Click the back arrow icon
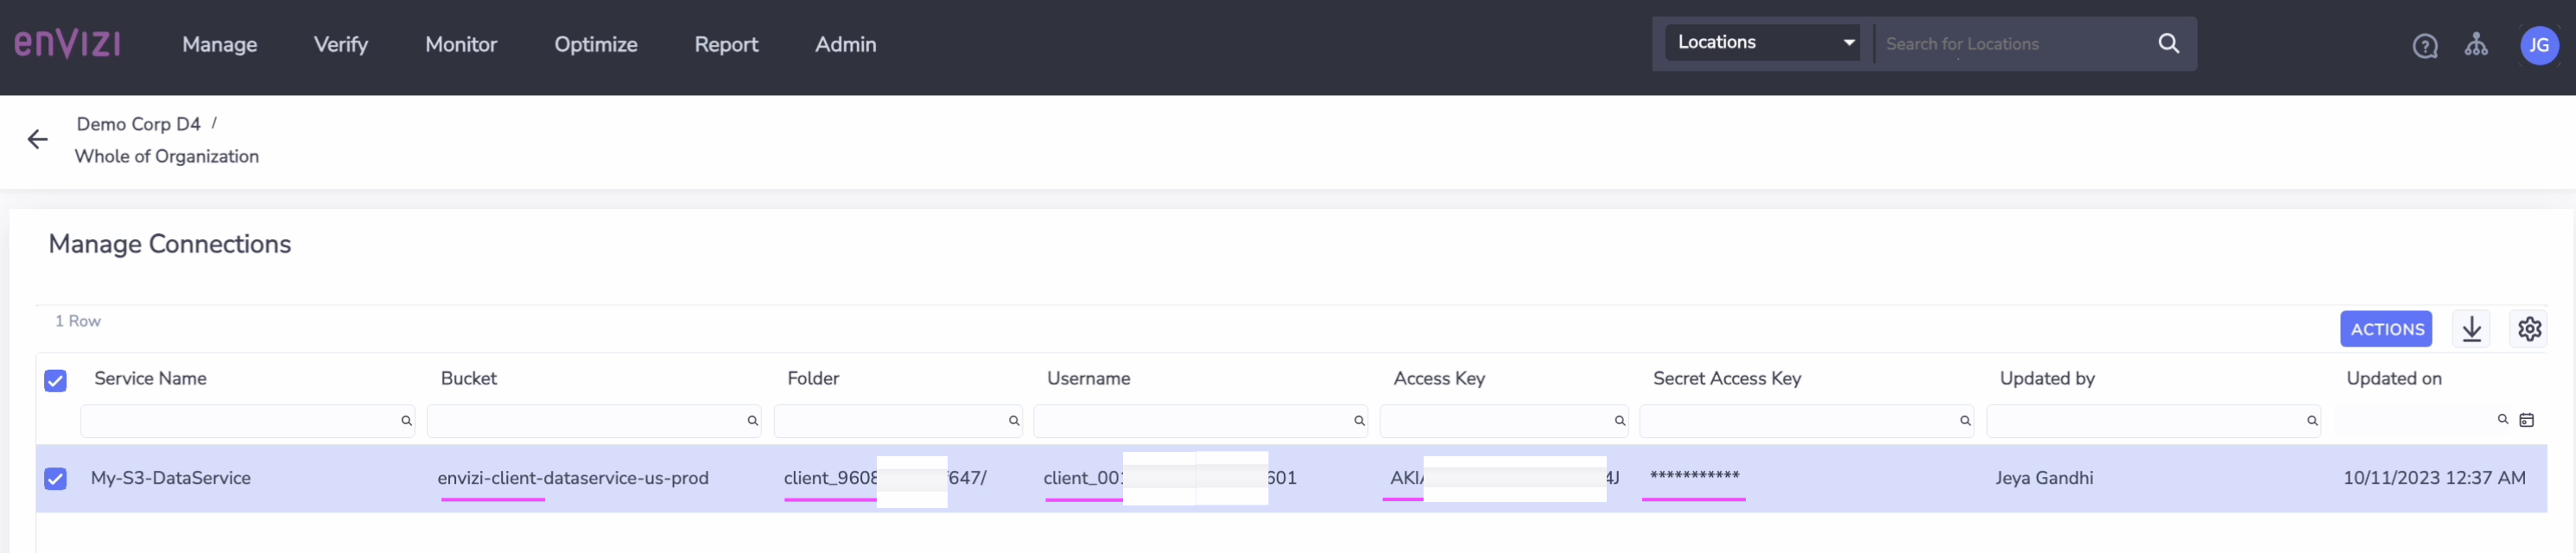Screen dimensions: 2576x553 tap(38, 140)
